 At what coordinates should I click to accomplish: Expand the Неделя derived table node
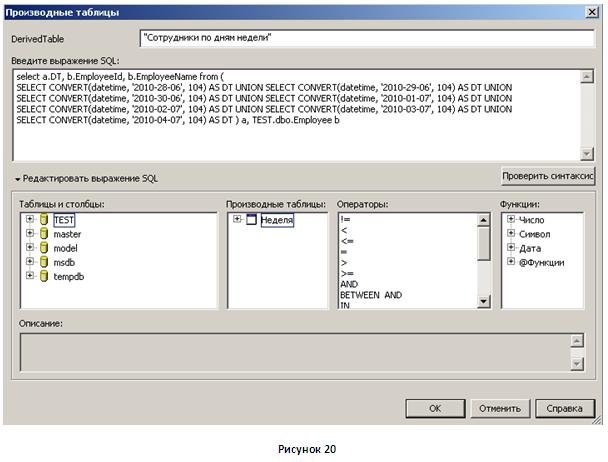pyautogui.click(x=237, y=219)
